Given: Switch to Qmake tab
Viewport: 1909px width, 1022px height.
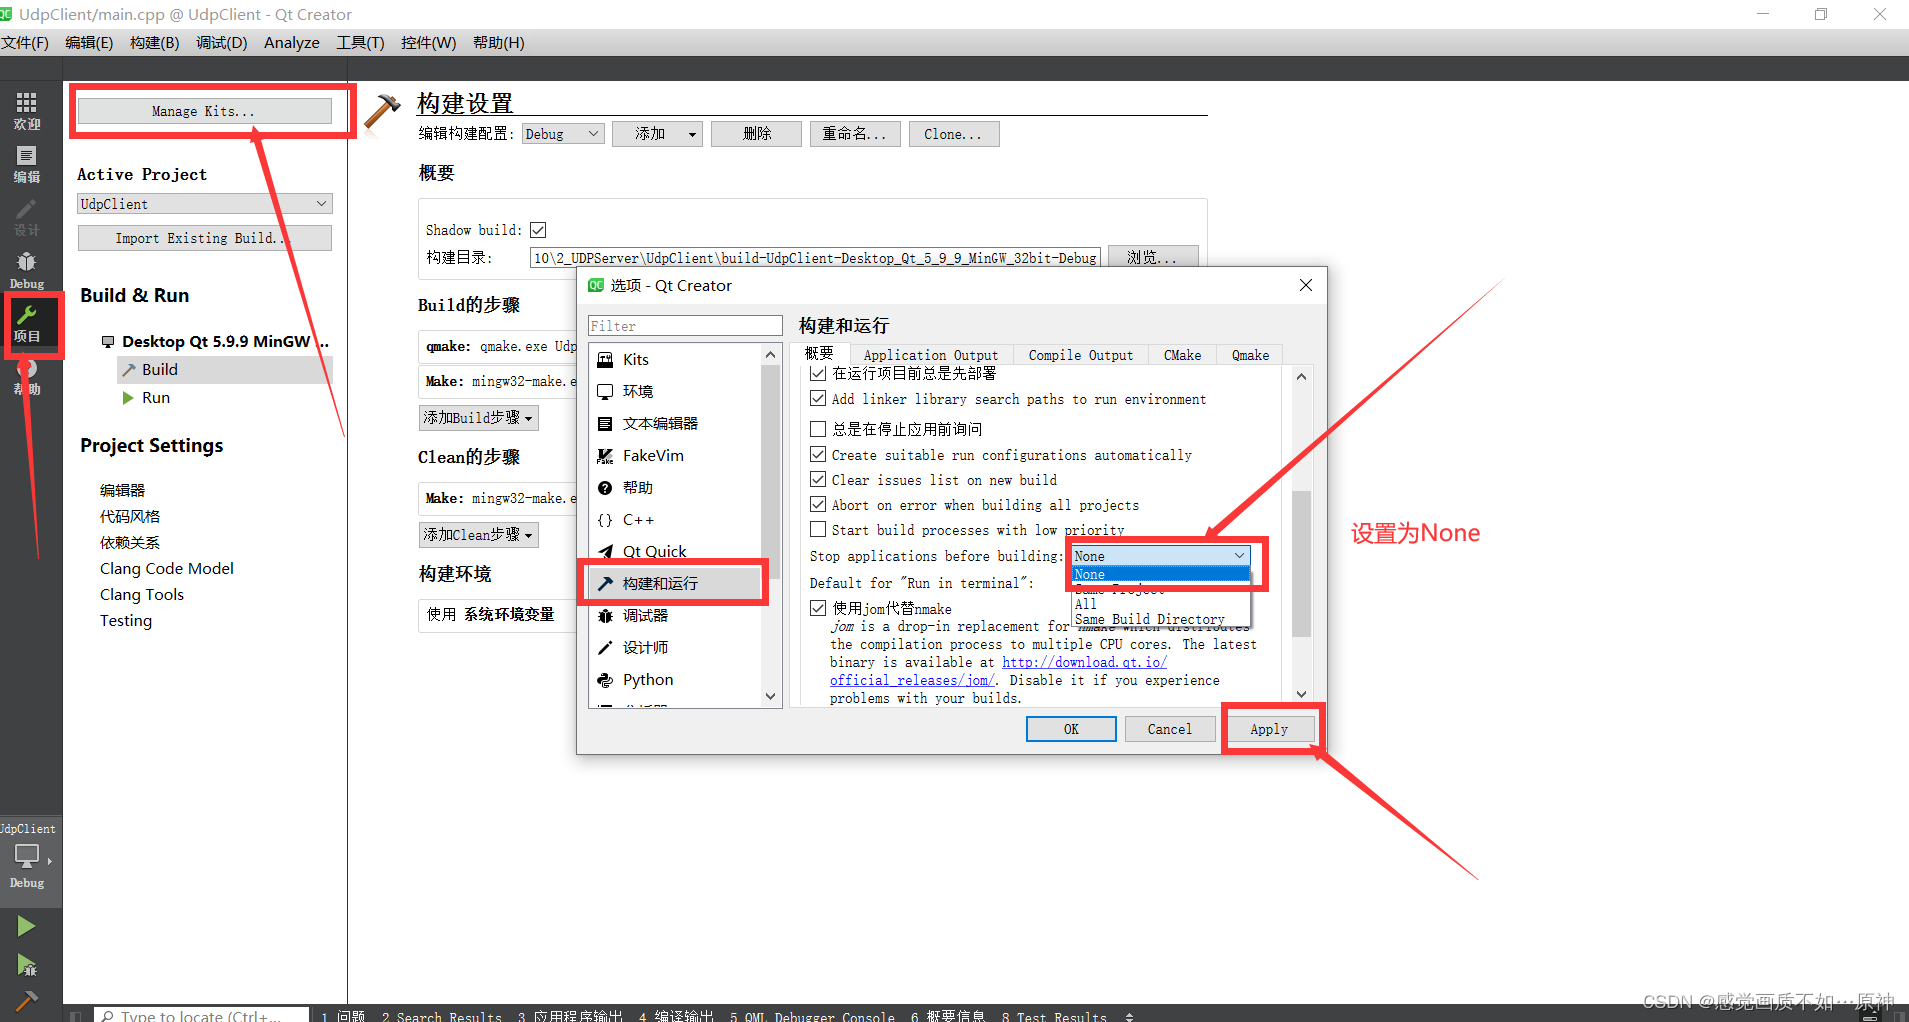Looking at the screenshot, I should pyautogui.click(x=1250, y=355).
